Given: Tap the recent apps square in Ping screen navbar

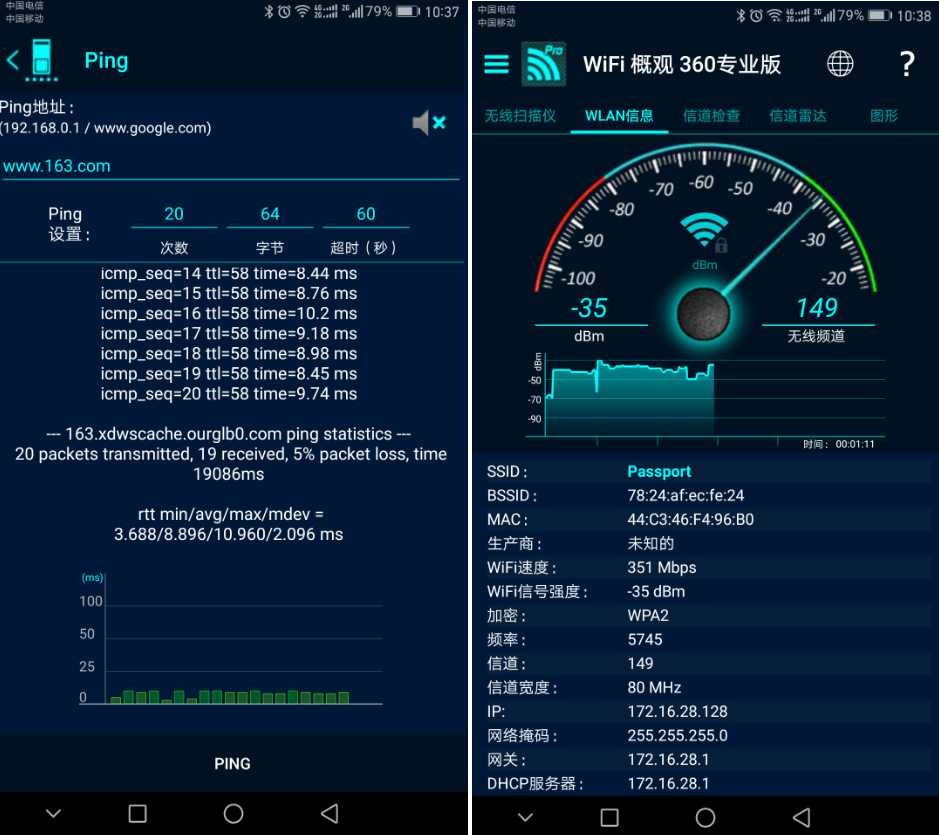Looking at the screenshot, I should tap(138, 813).
